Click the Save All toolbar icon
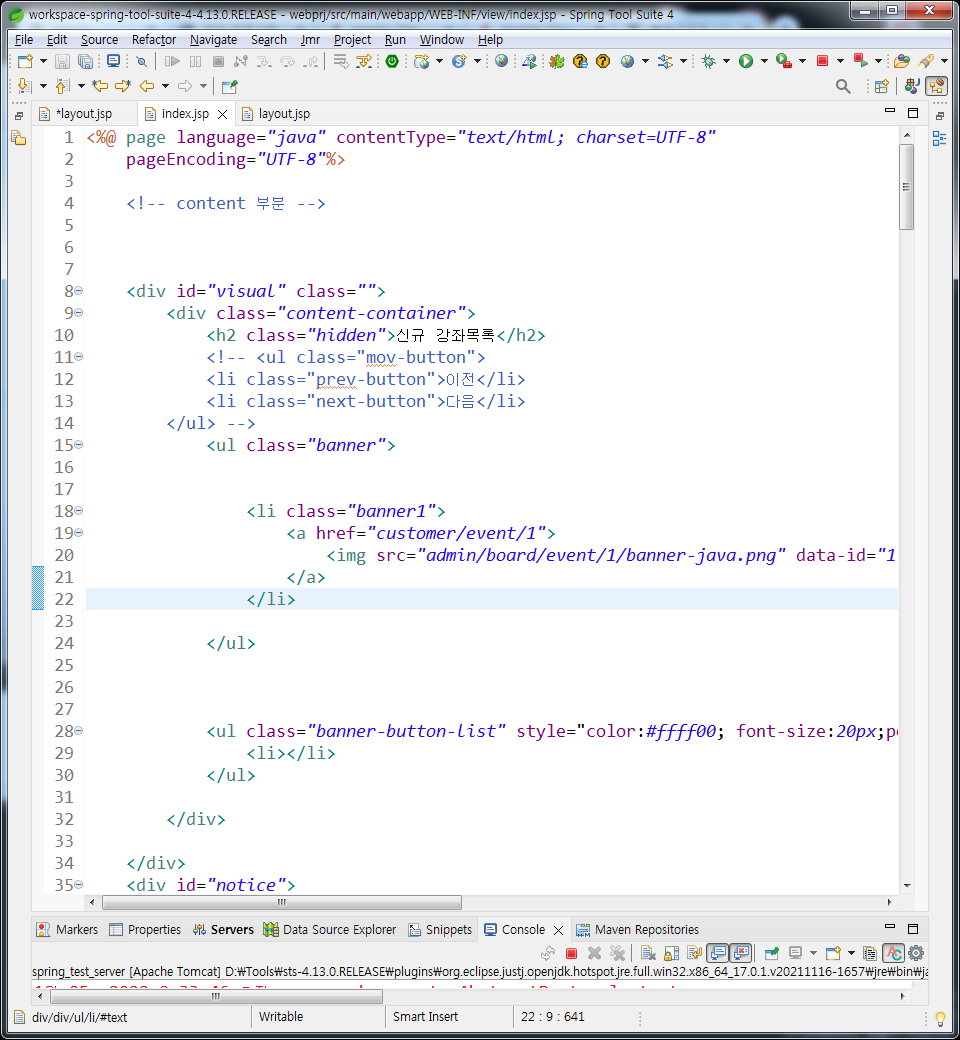 point(86,62)
